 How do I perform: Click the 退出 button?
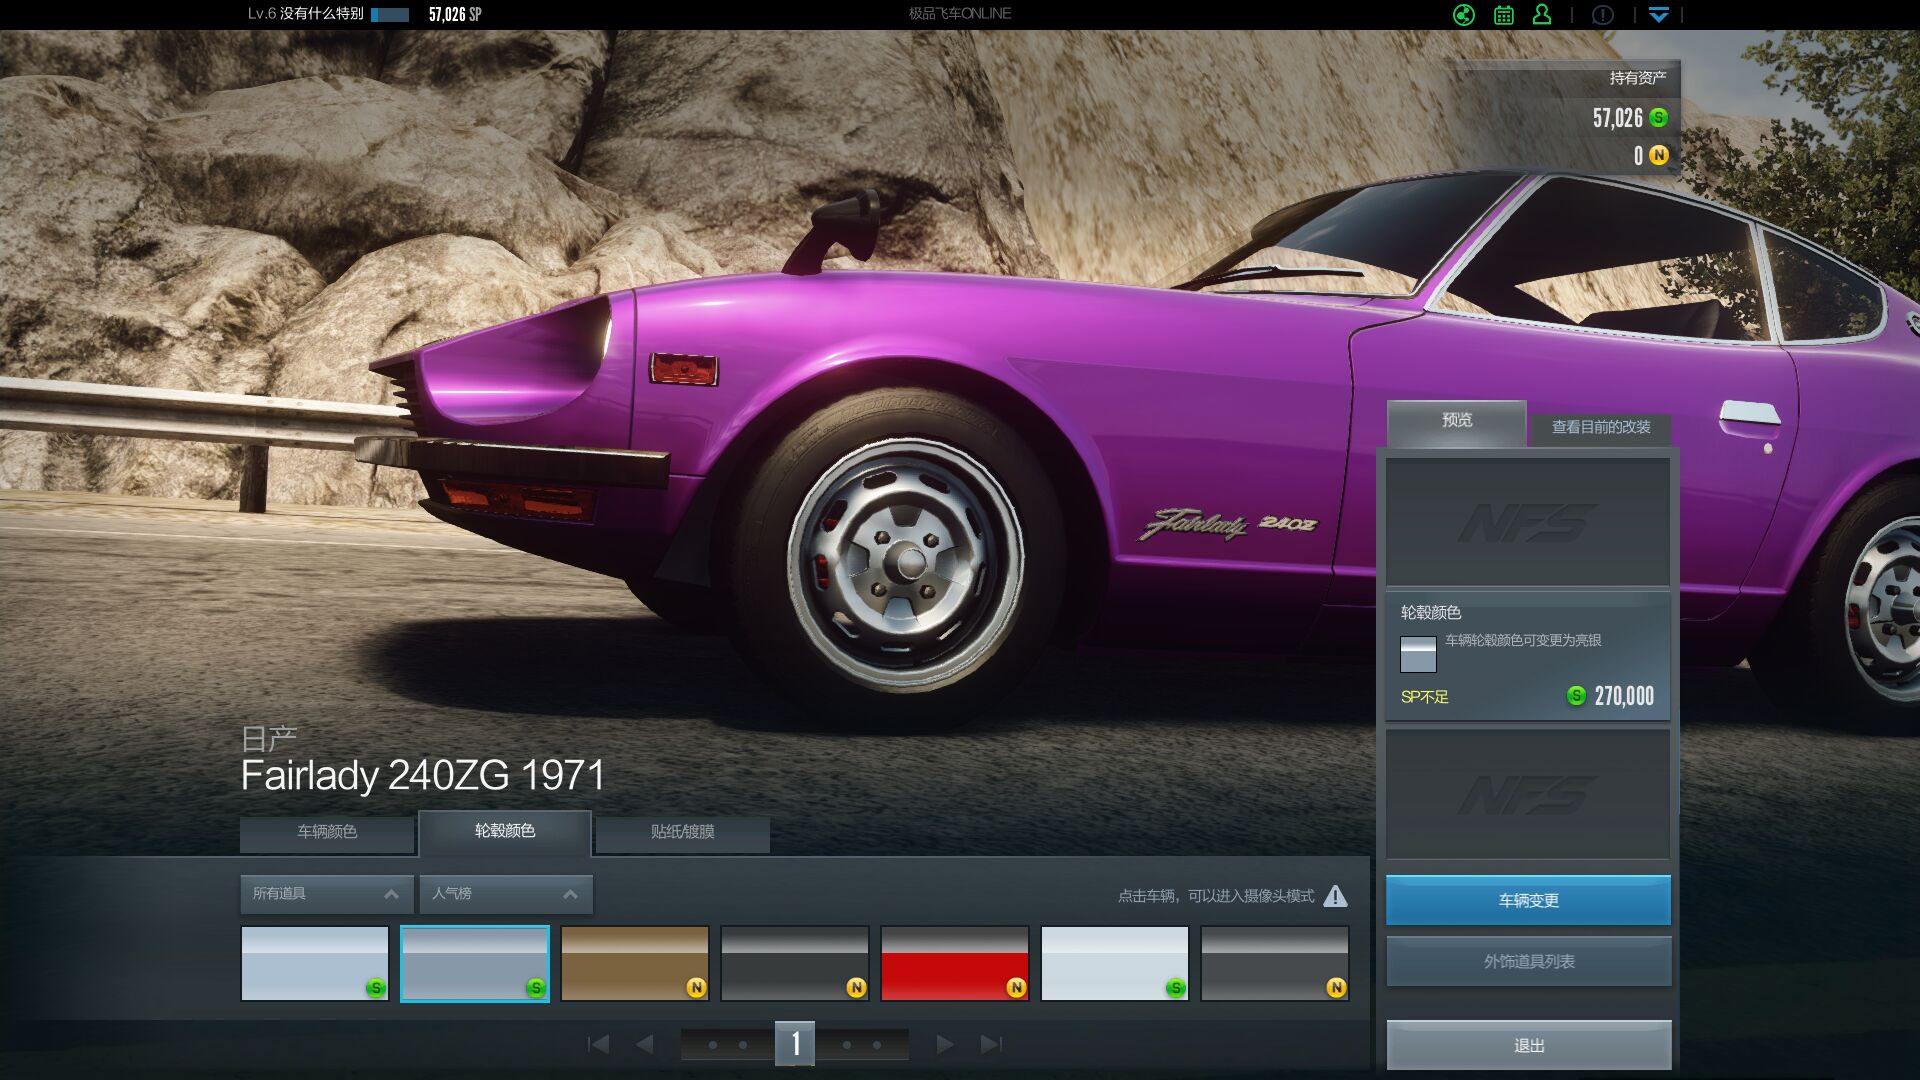click(x=1528, y=1046)
